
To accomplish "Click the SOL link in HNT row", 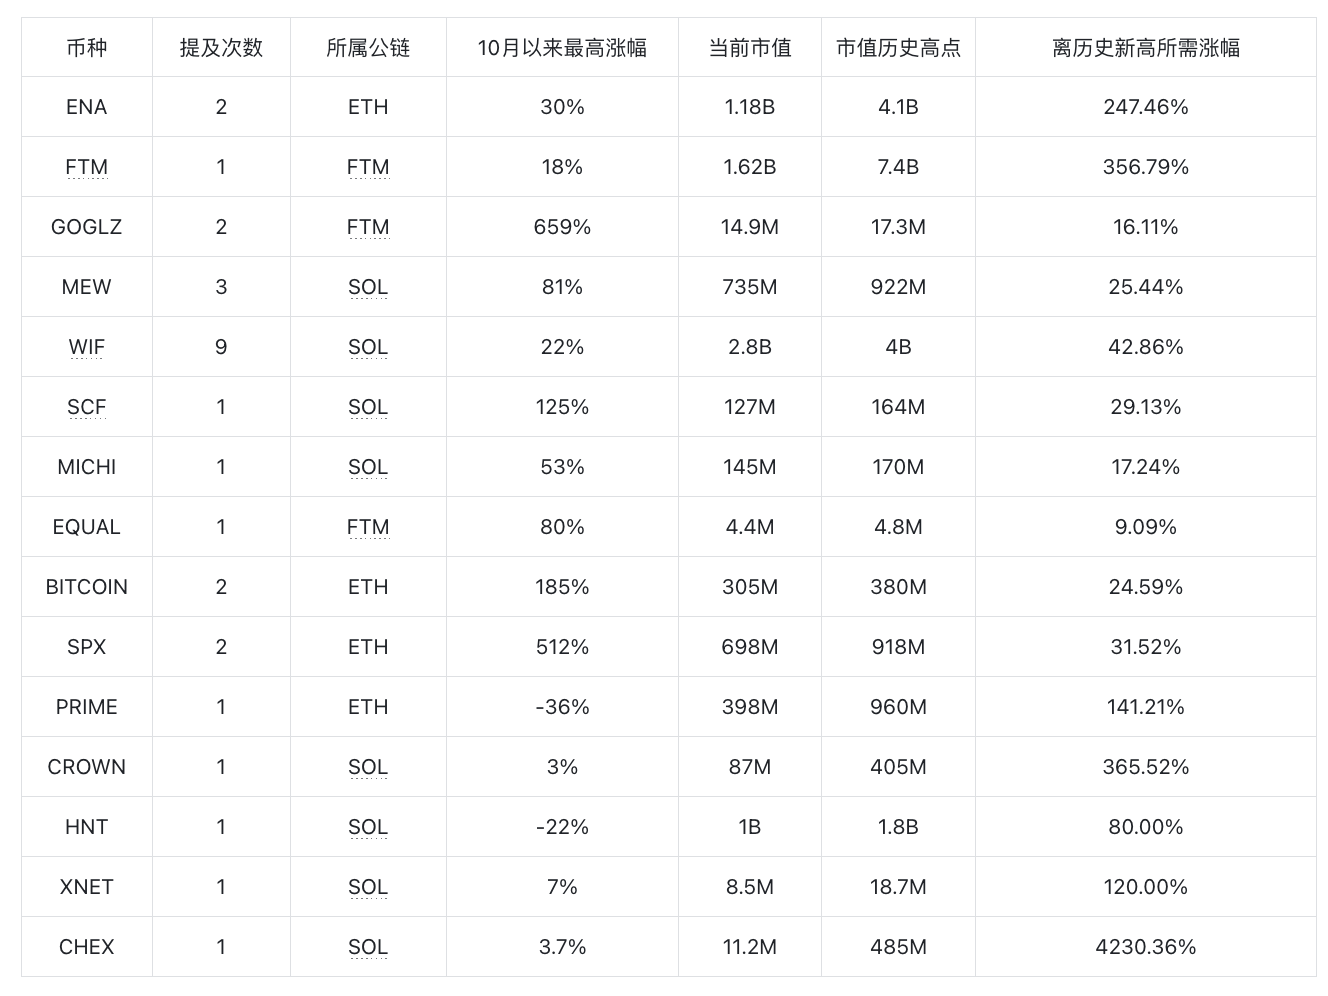I will coord(368,827).
